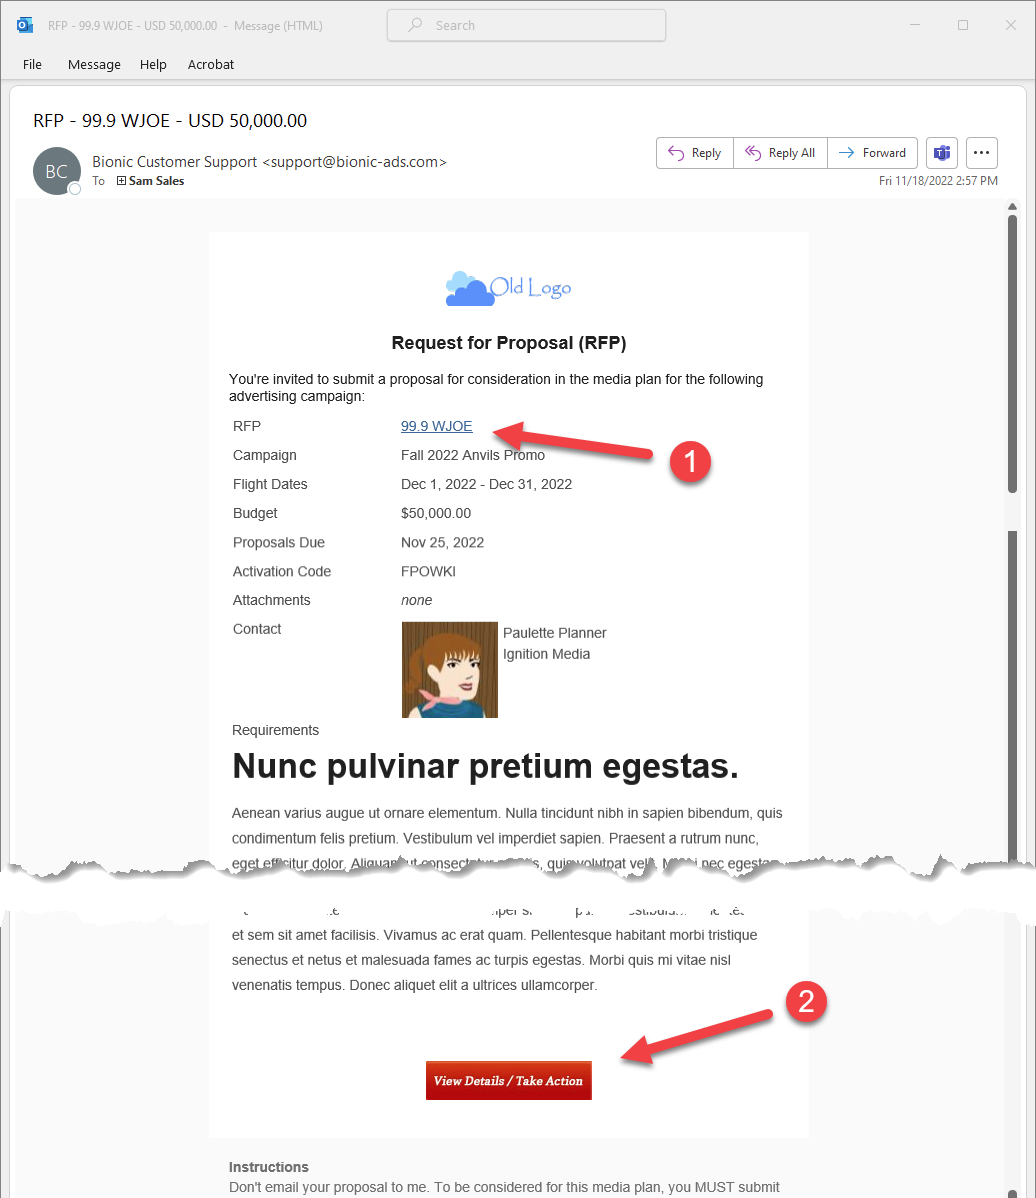Click the Teams share icon

coord(942,153)
